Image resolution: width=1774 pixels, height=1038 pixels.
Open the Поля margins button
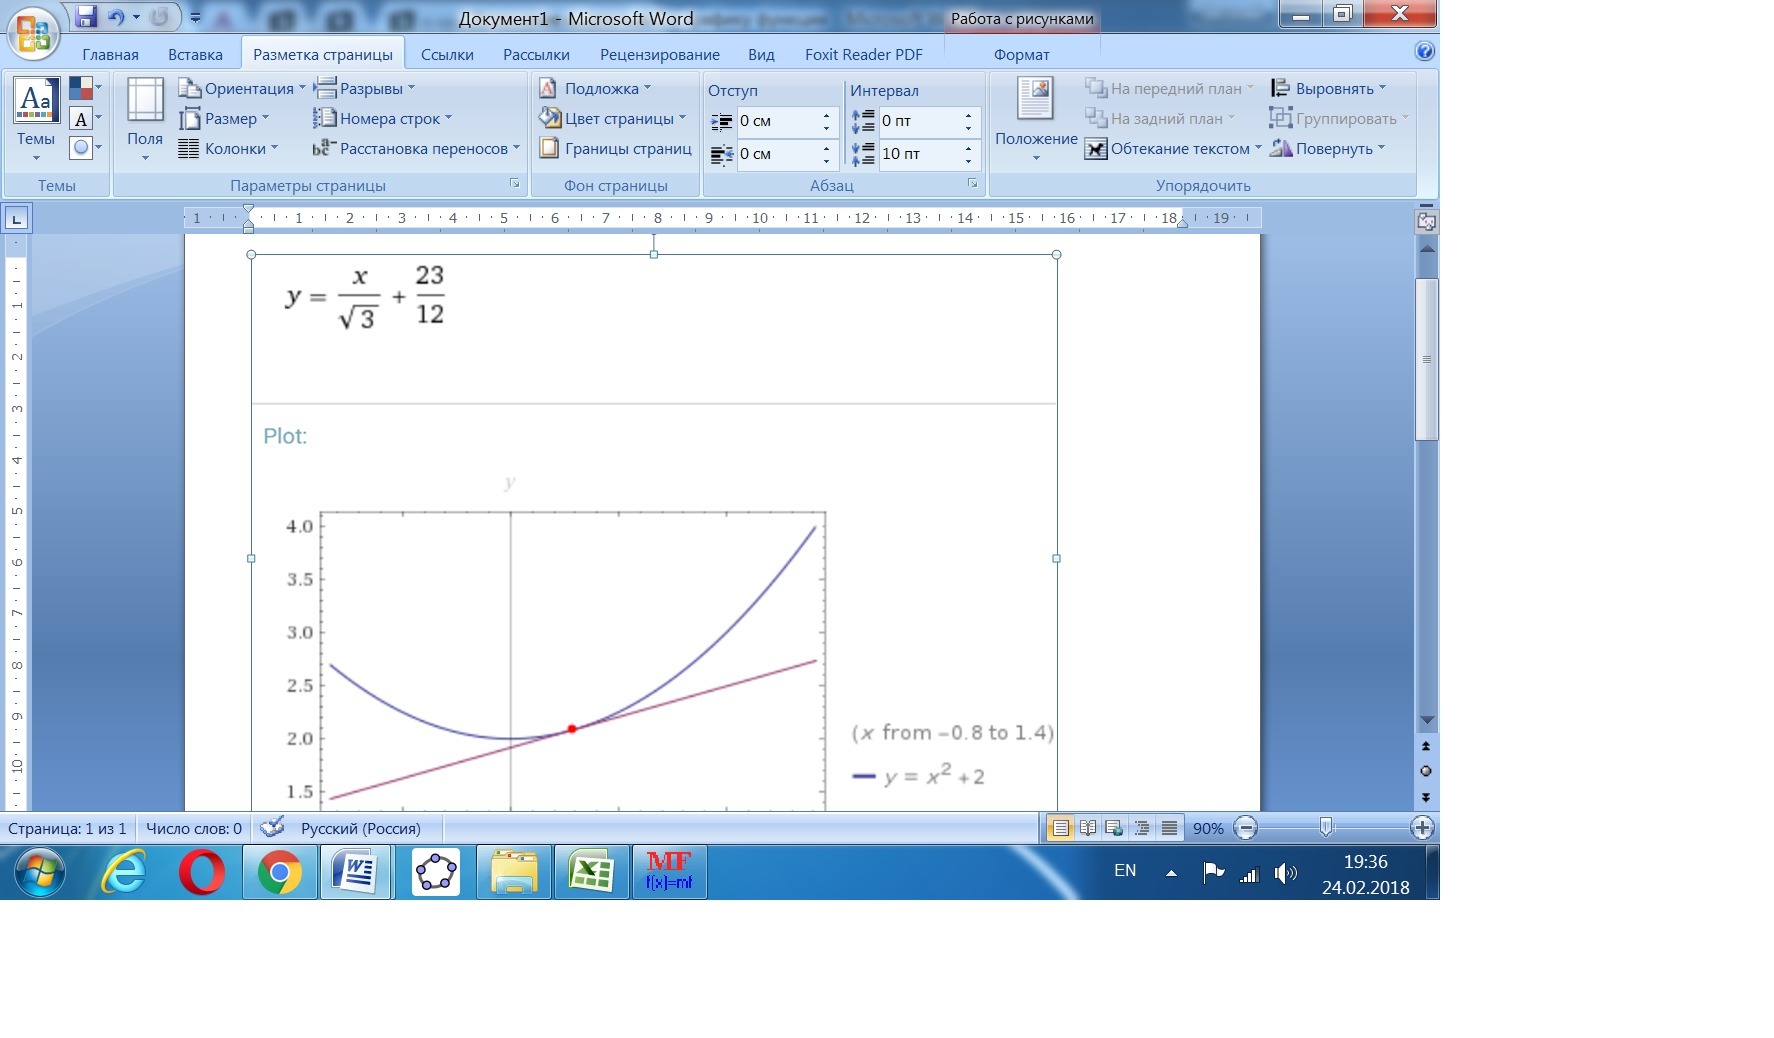pyautogui.click(x=145, y=119)
